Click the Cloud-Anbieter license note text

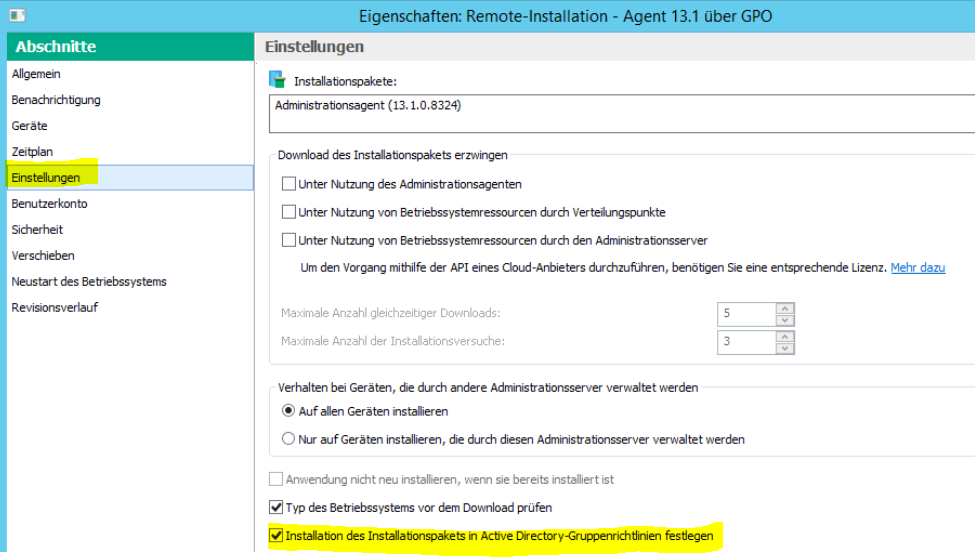[593, 268]
